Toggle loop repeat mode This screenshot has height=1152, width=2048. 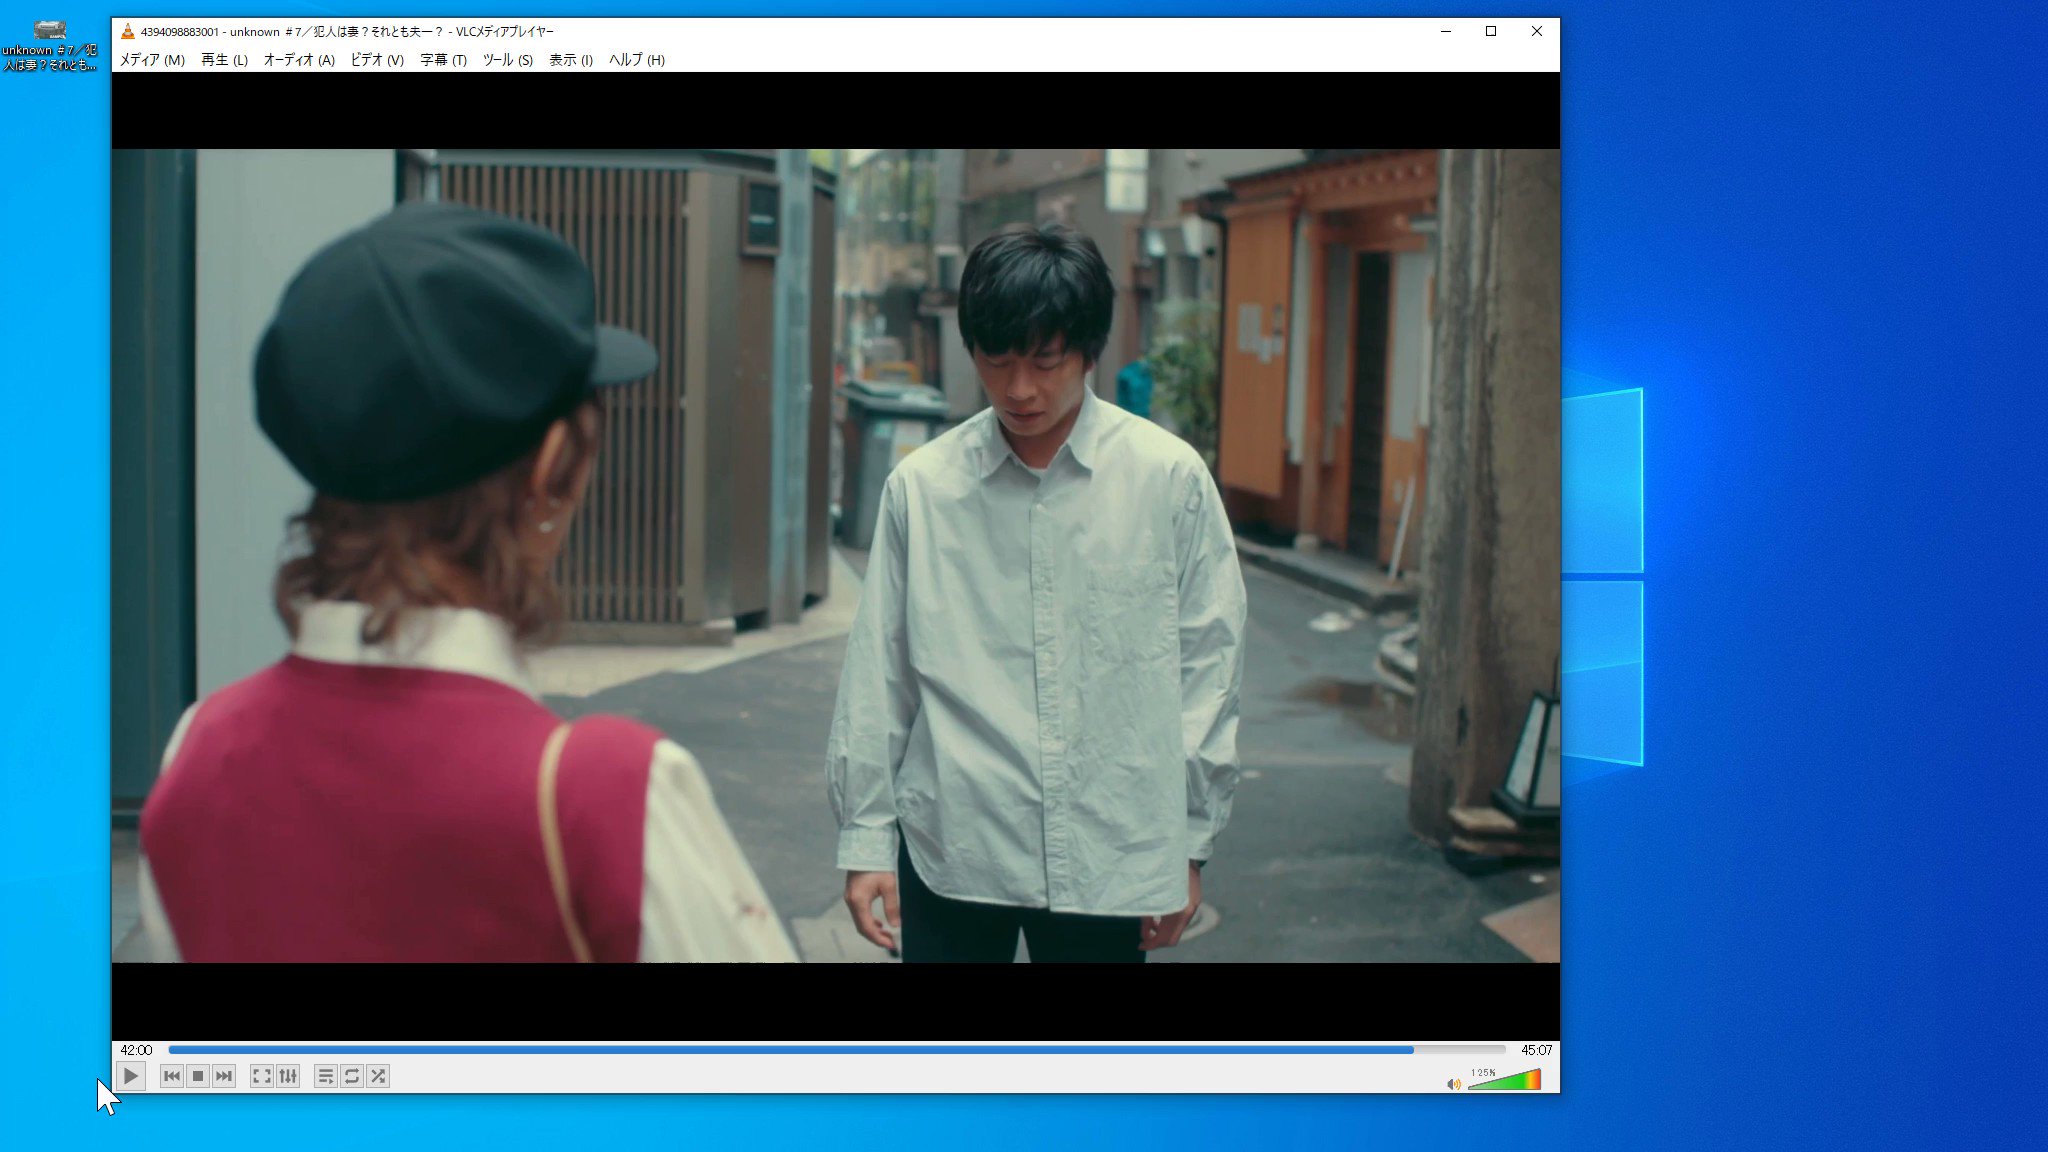[x=352, y=1076]
